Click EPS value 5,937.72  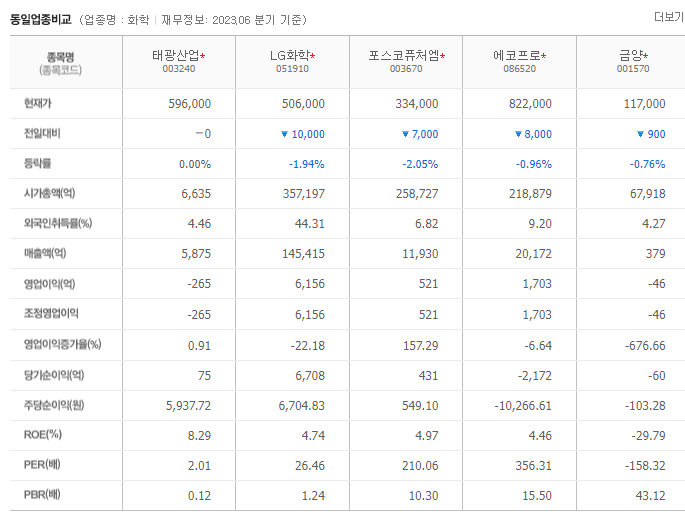188,406
